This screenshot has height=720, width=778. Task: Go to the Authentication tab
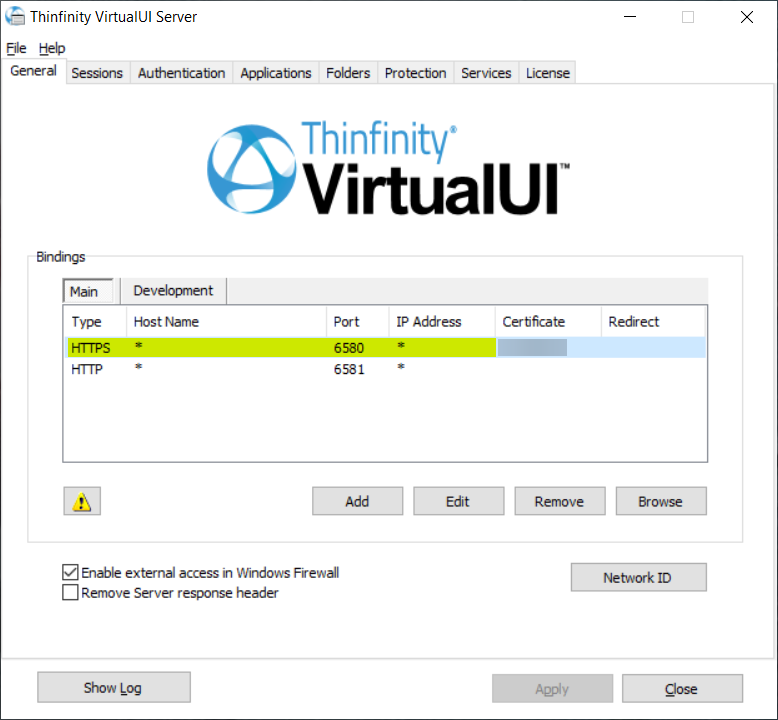point(182,73)
